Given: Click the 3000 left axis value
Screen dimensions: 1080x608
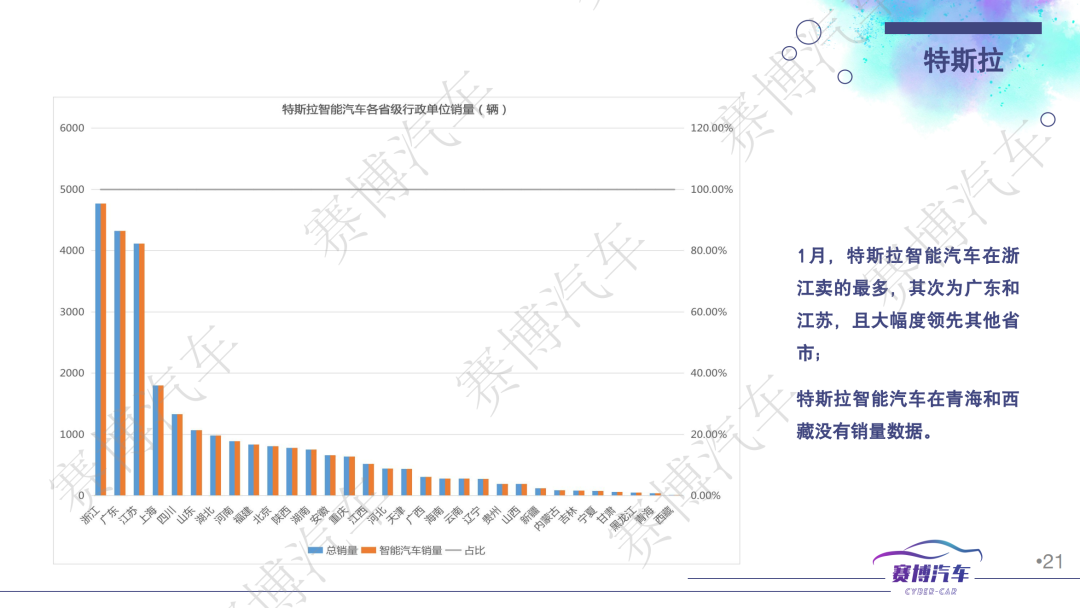Looking at the screenshot, I should [72, 312].
